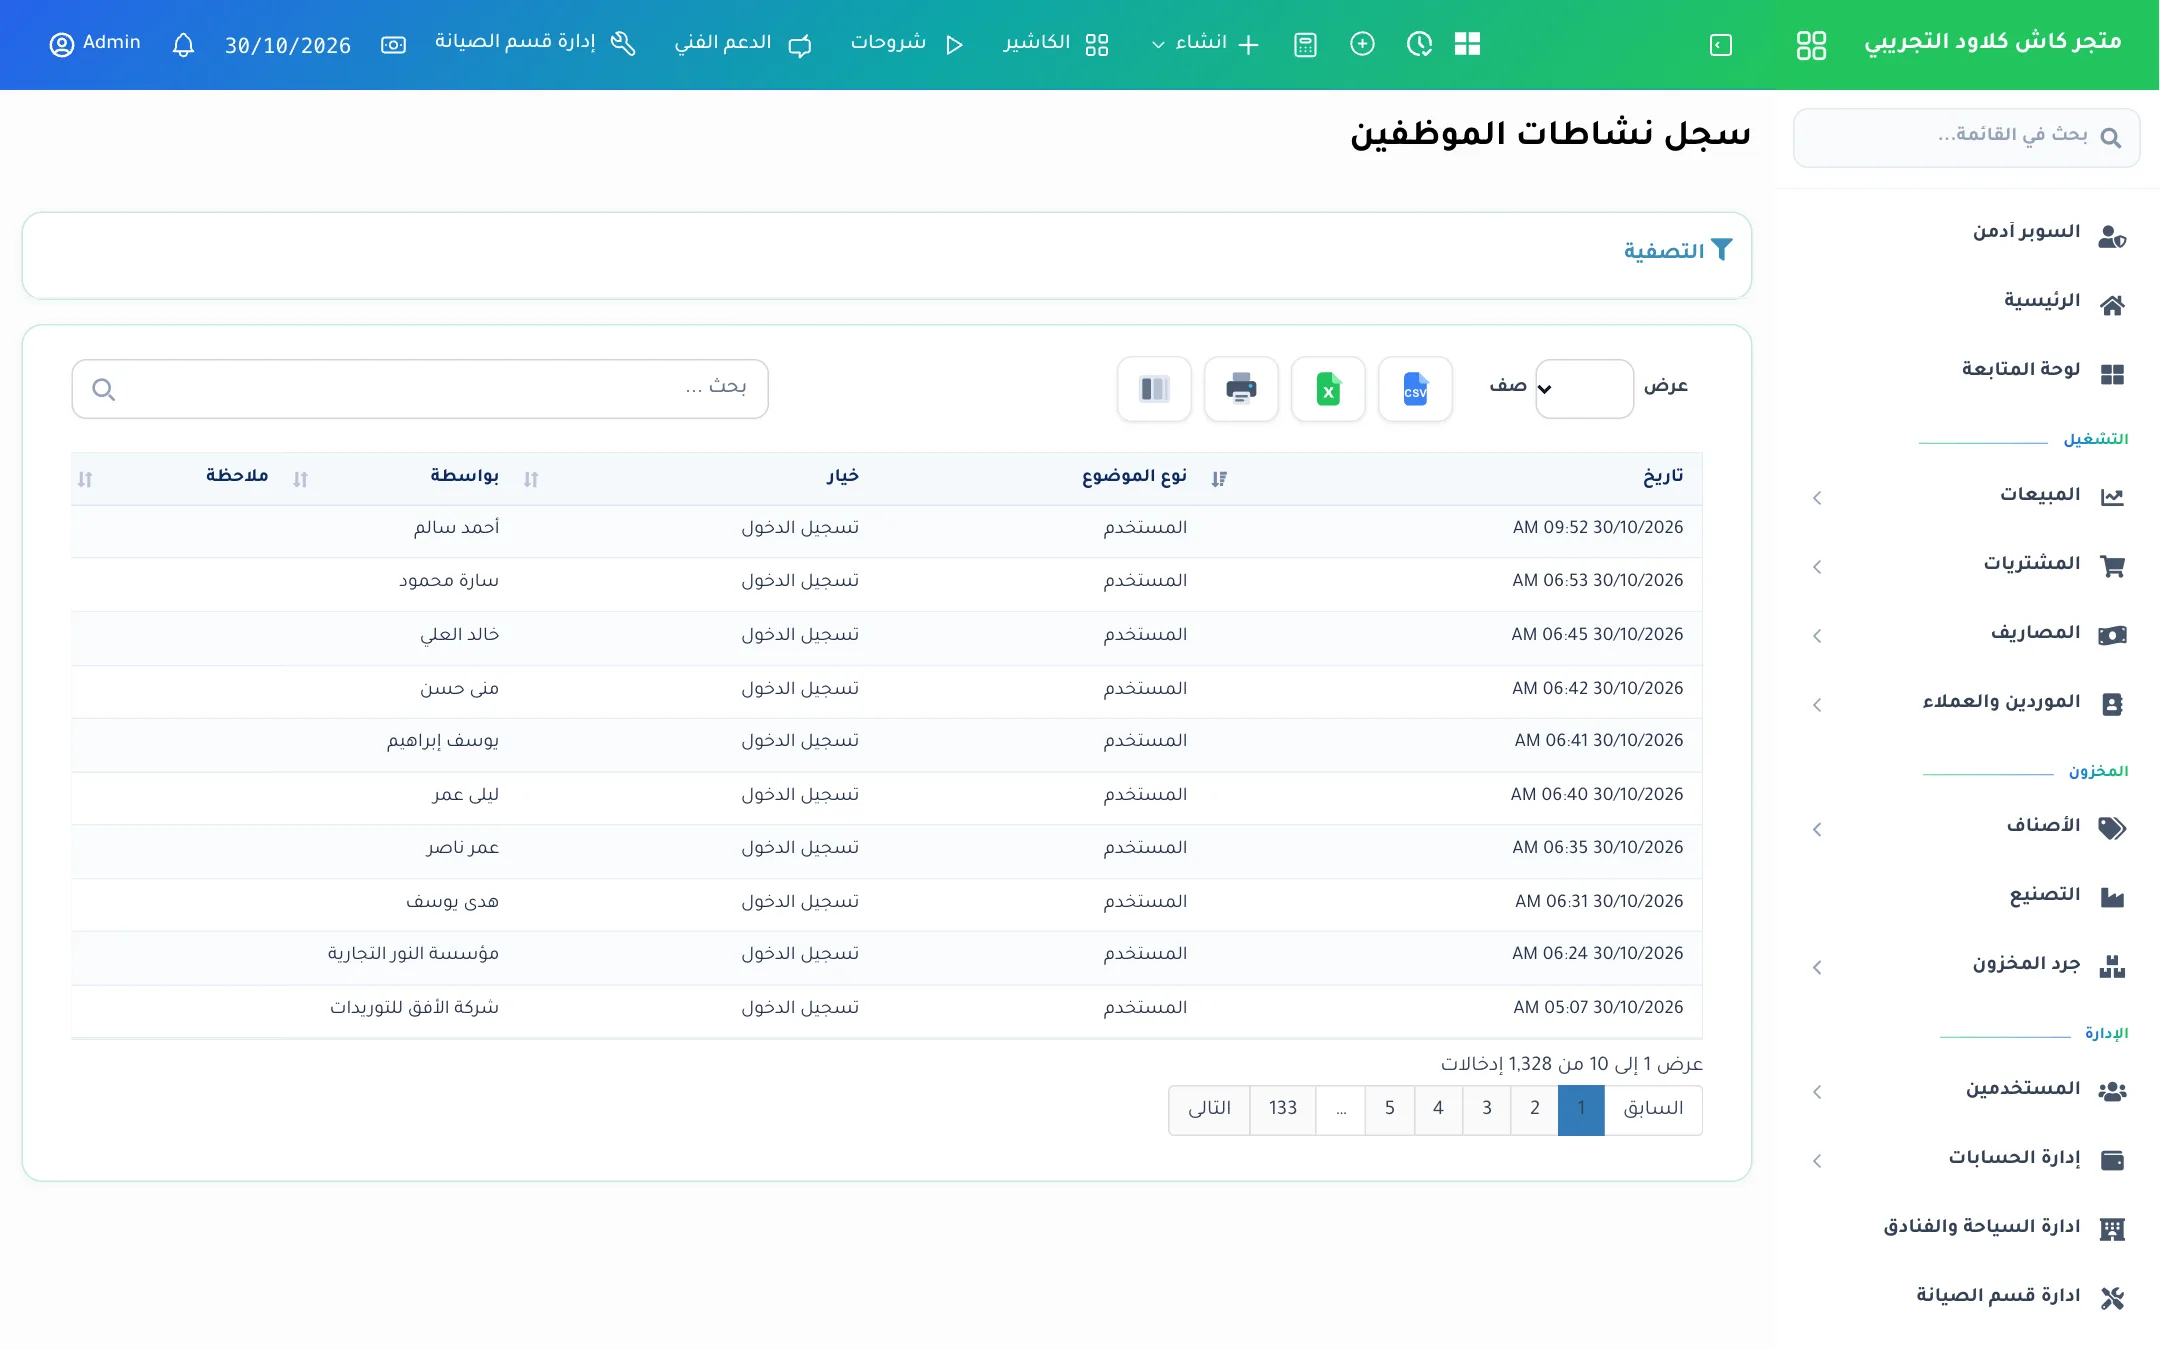This screenshot has width=2160, height=1350.
Task: Open the four-squares dashboard icon in top bar
Action: [1467, 44]
